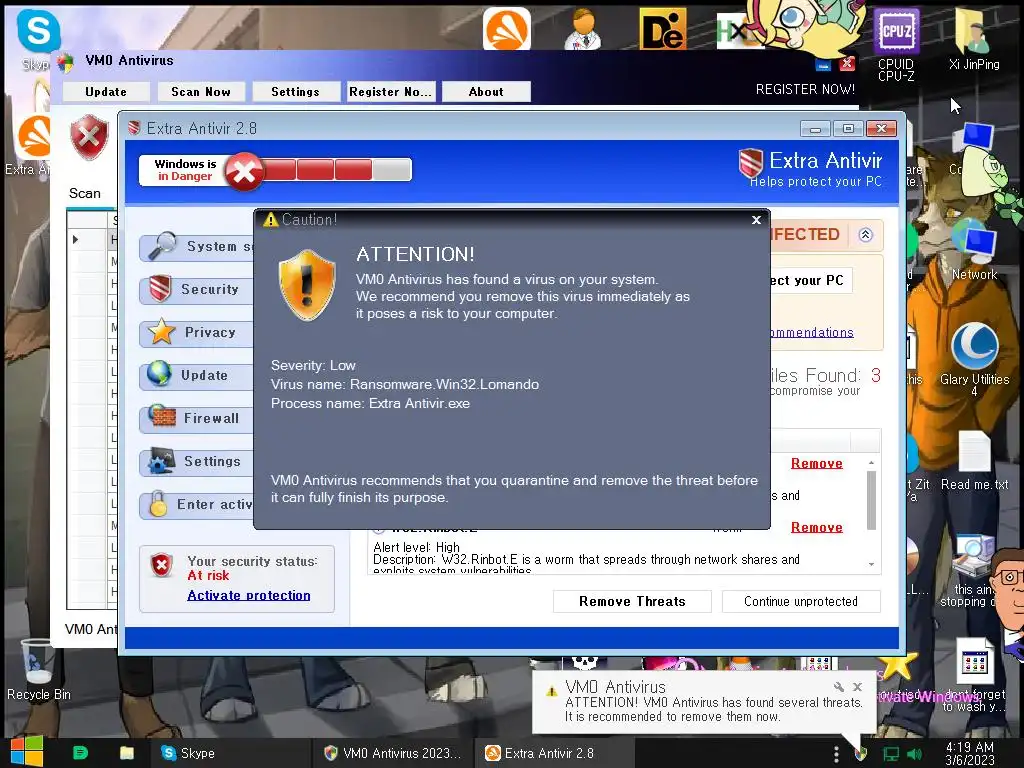Click the red shield security status icon
Image resolution: width=1024 pixels, height=768 pixels.
click(161, 566)
